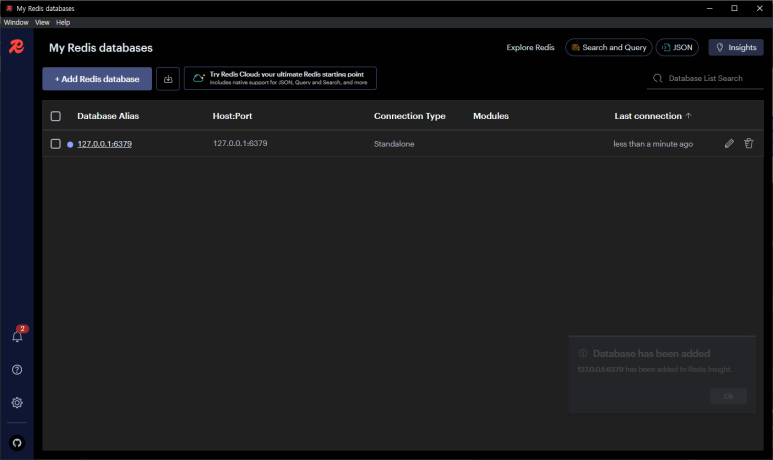Edit the 127.0.0.1:6379 database with pencil icon

[x=729, y=143]
